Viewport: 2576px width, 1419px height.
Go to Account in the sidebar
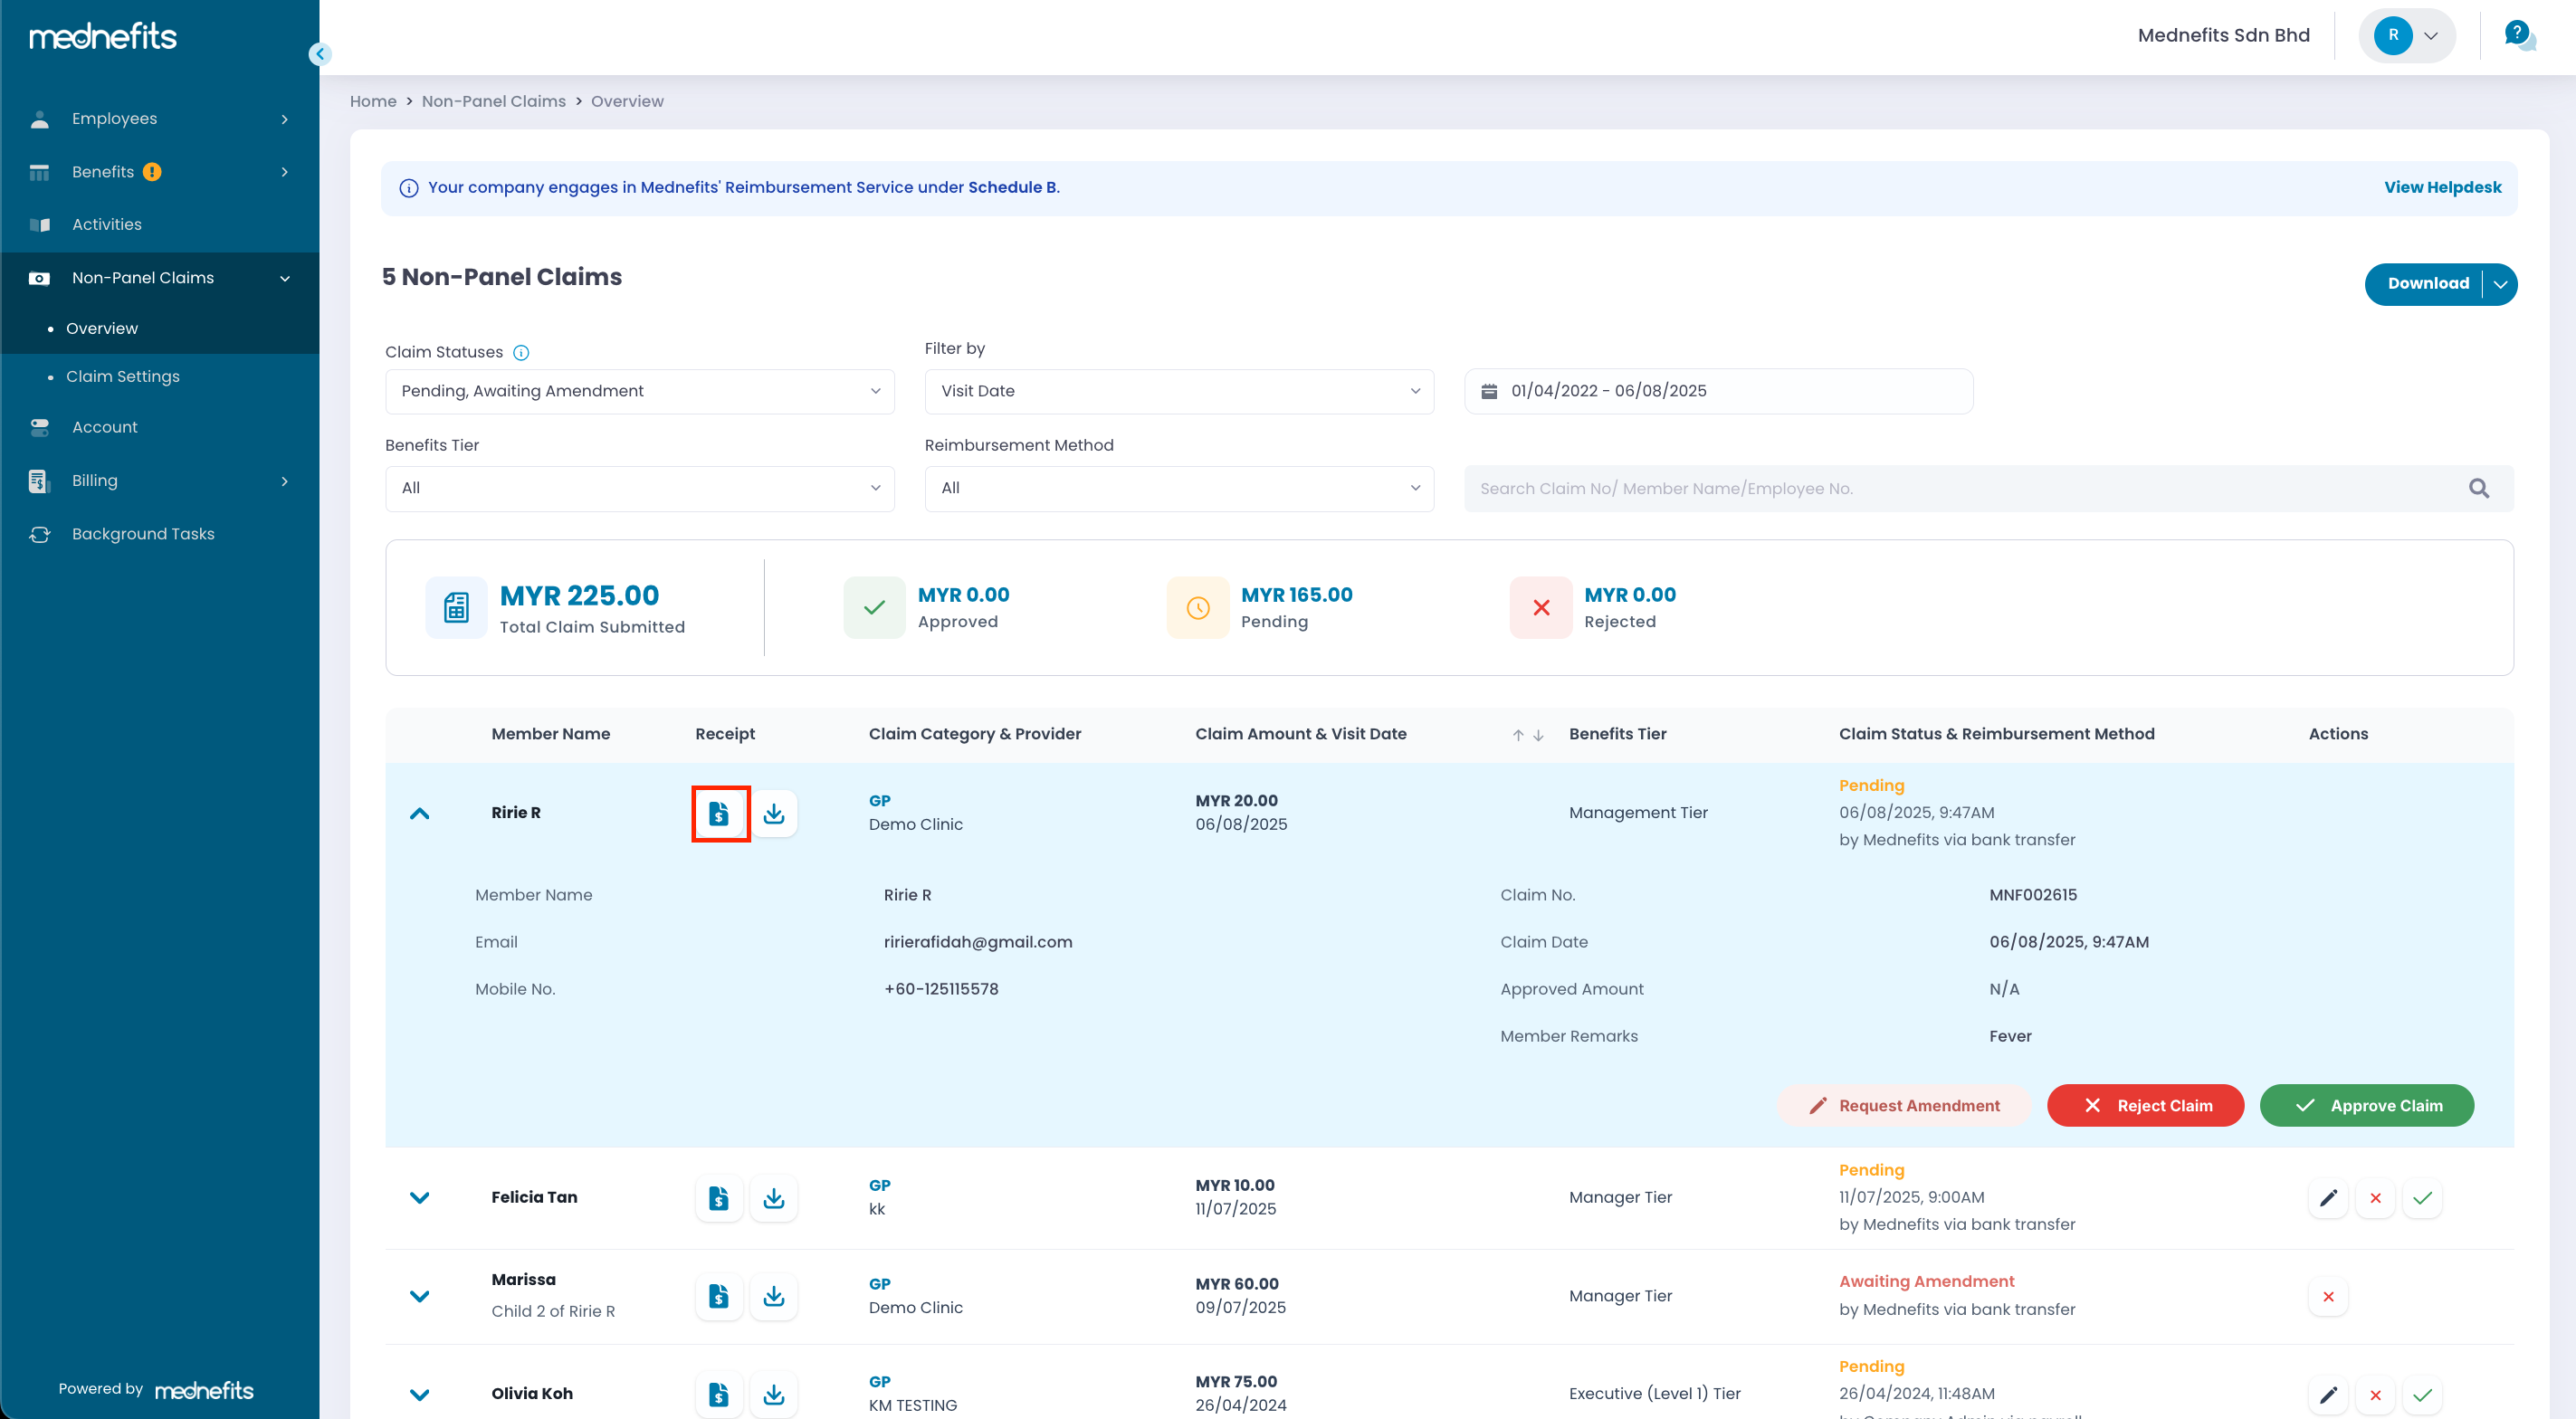(x=160, y=427)
